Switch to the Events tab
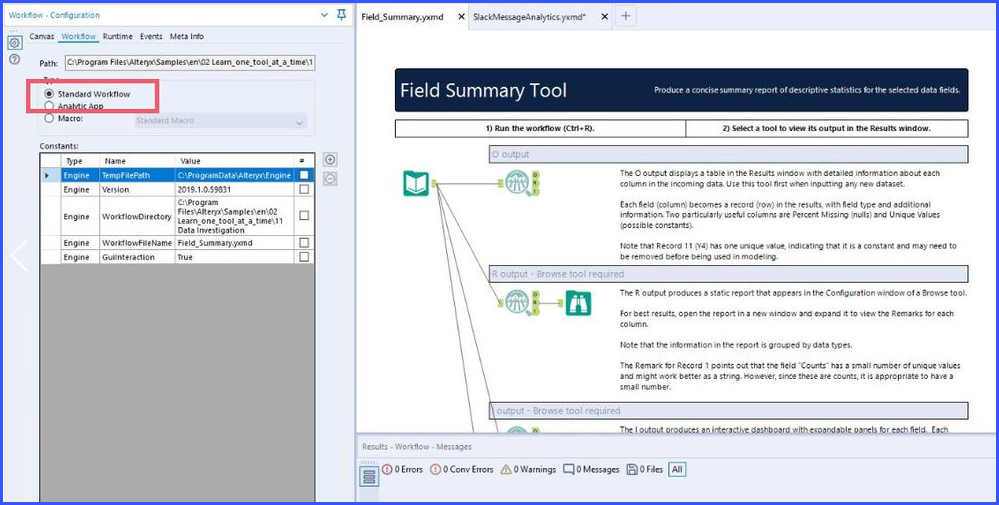The image size is (999, 505). click(x=151, y=36)
